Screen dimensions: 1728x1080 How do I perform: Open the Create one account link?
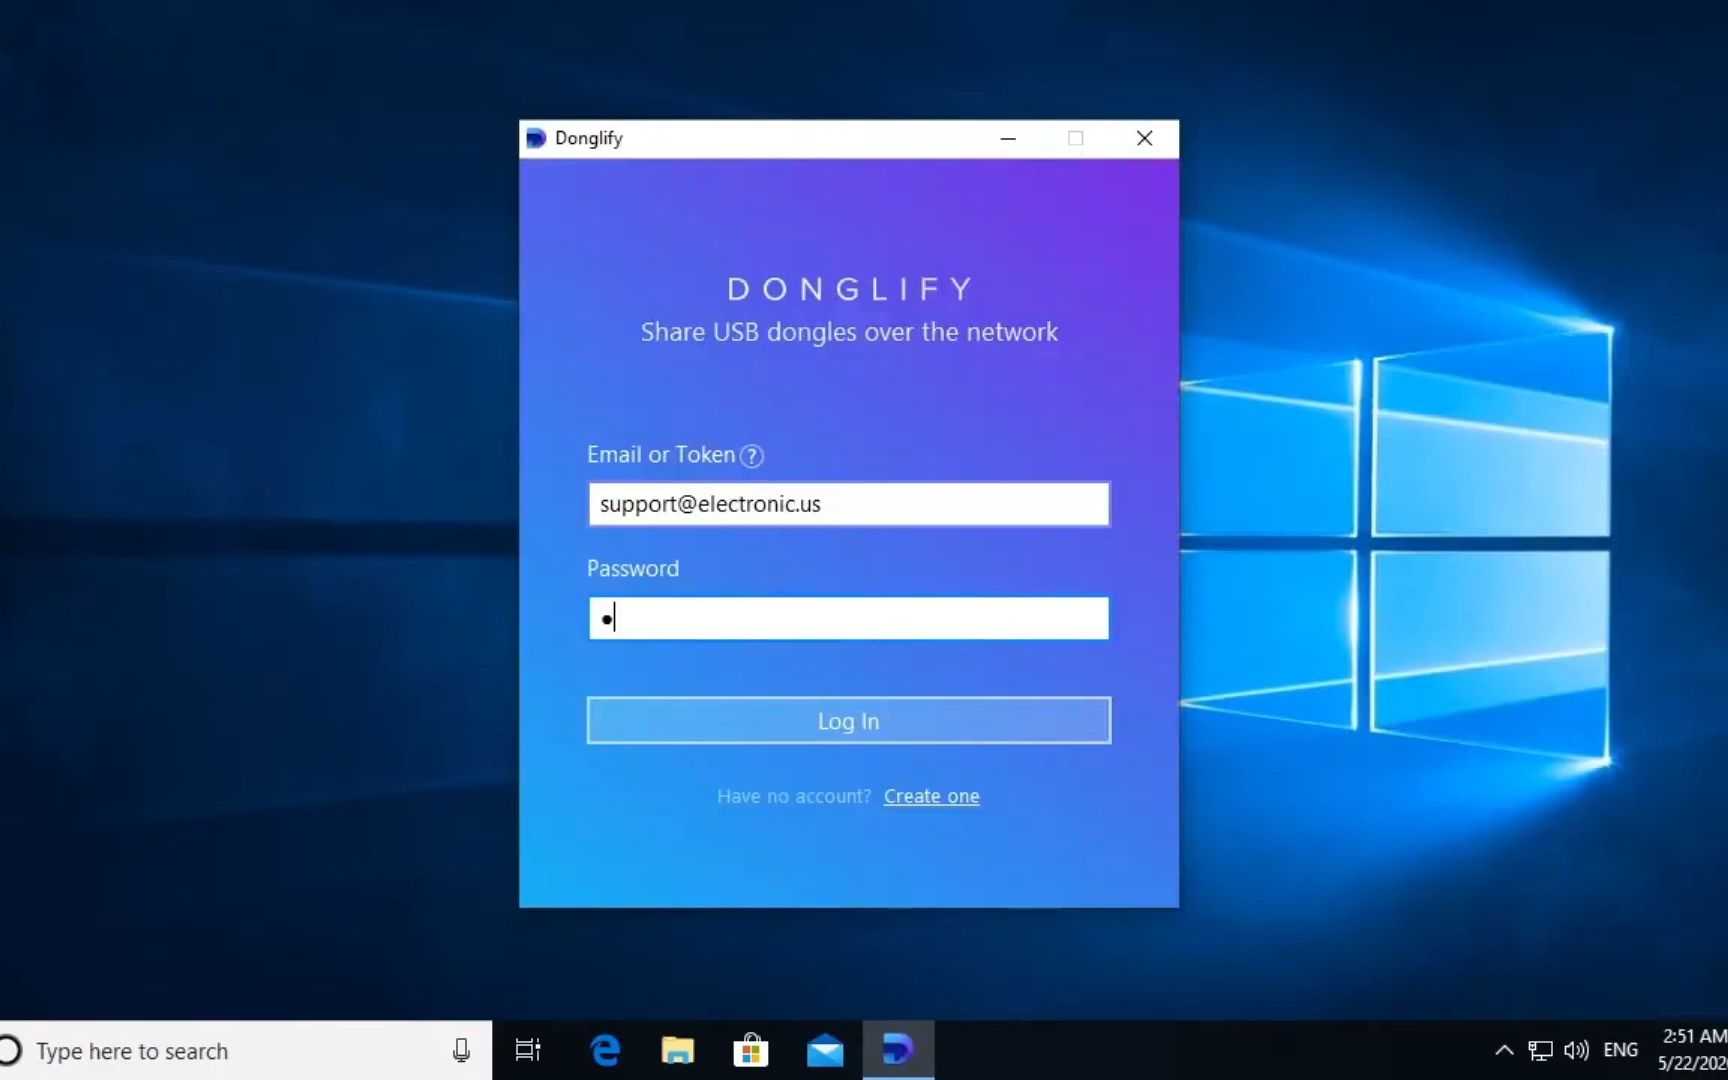(931, 796)
